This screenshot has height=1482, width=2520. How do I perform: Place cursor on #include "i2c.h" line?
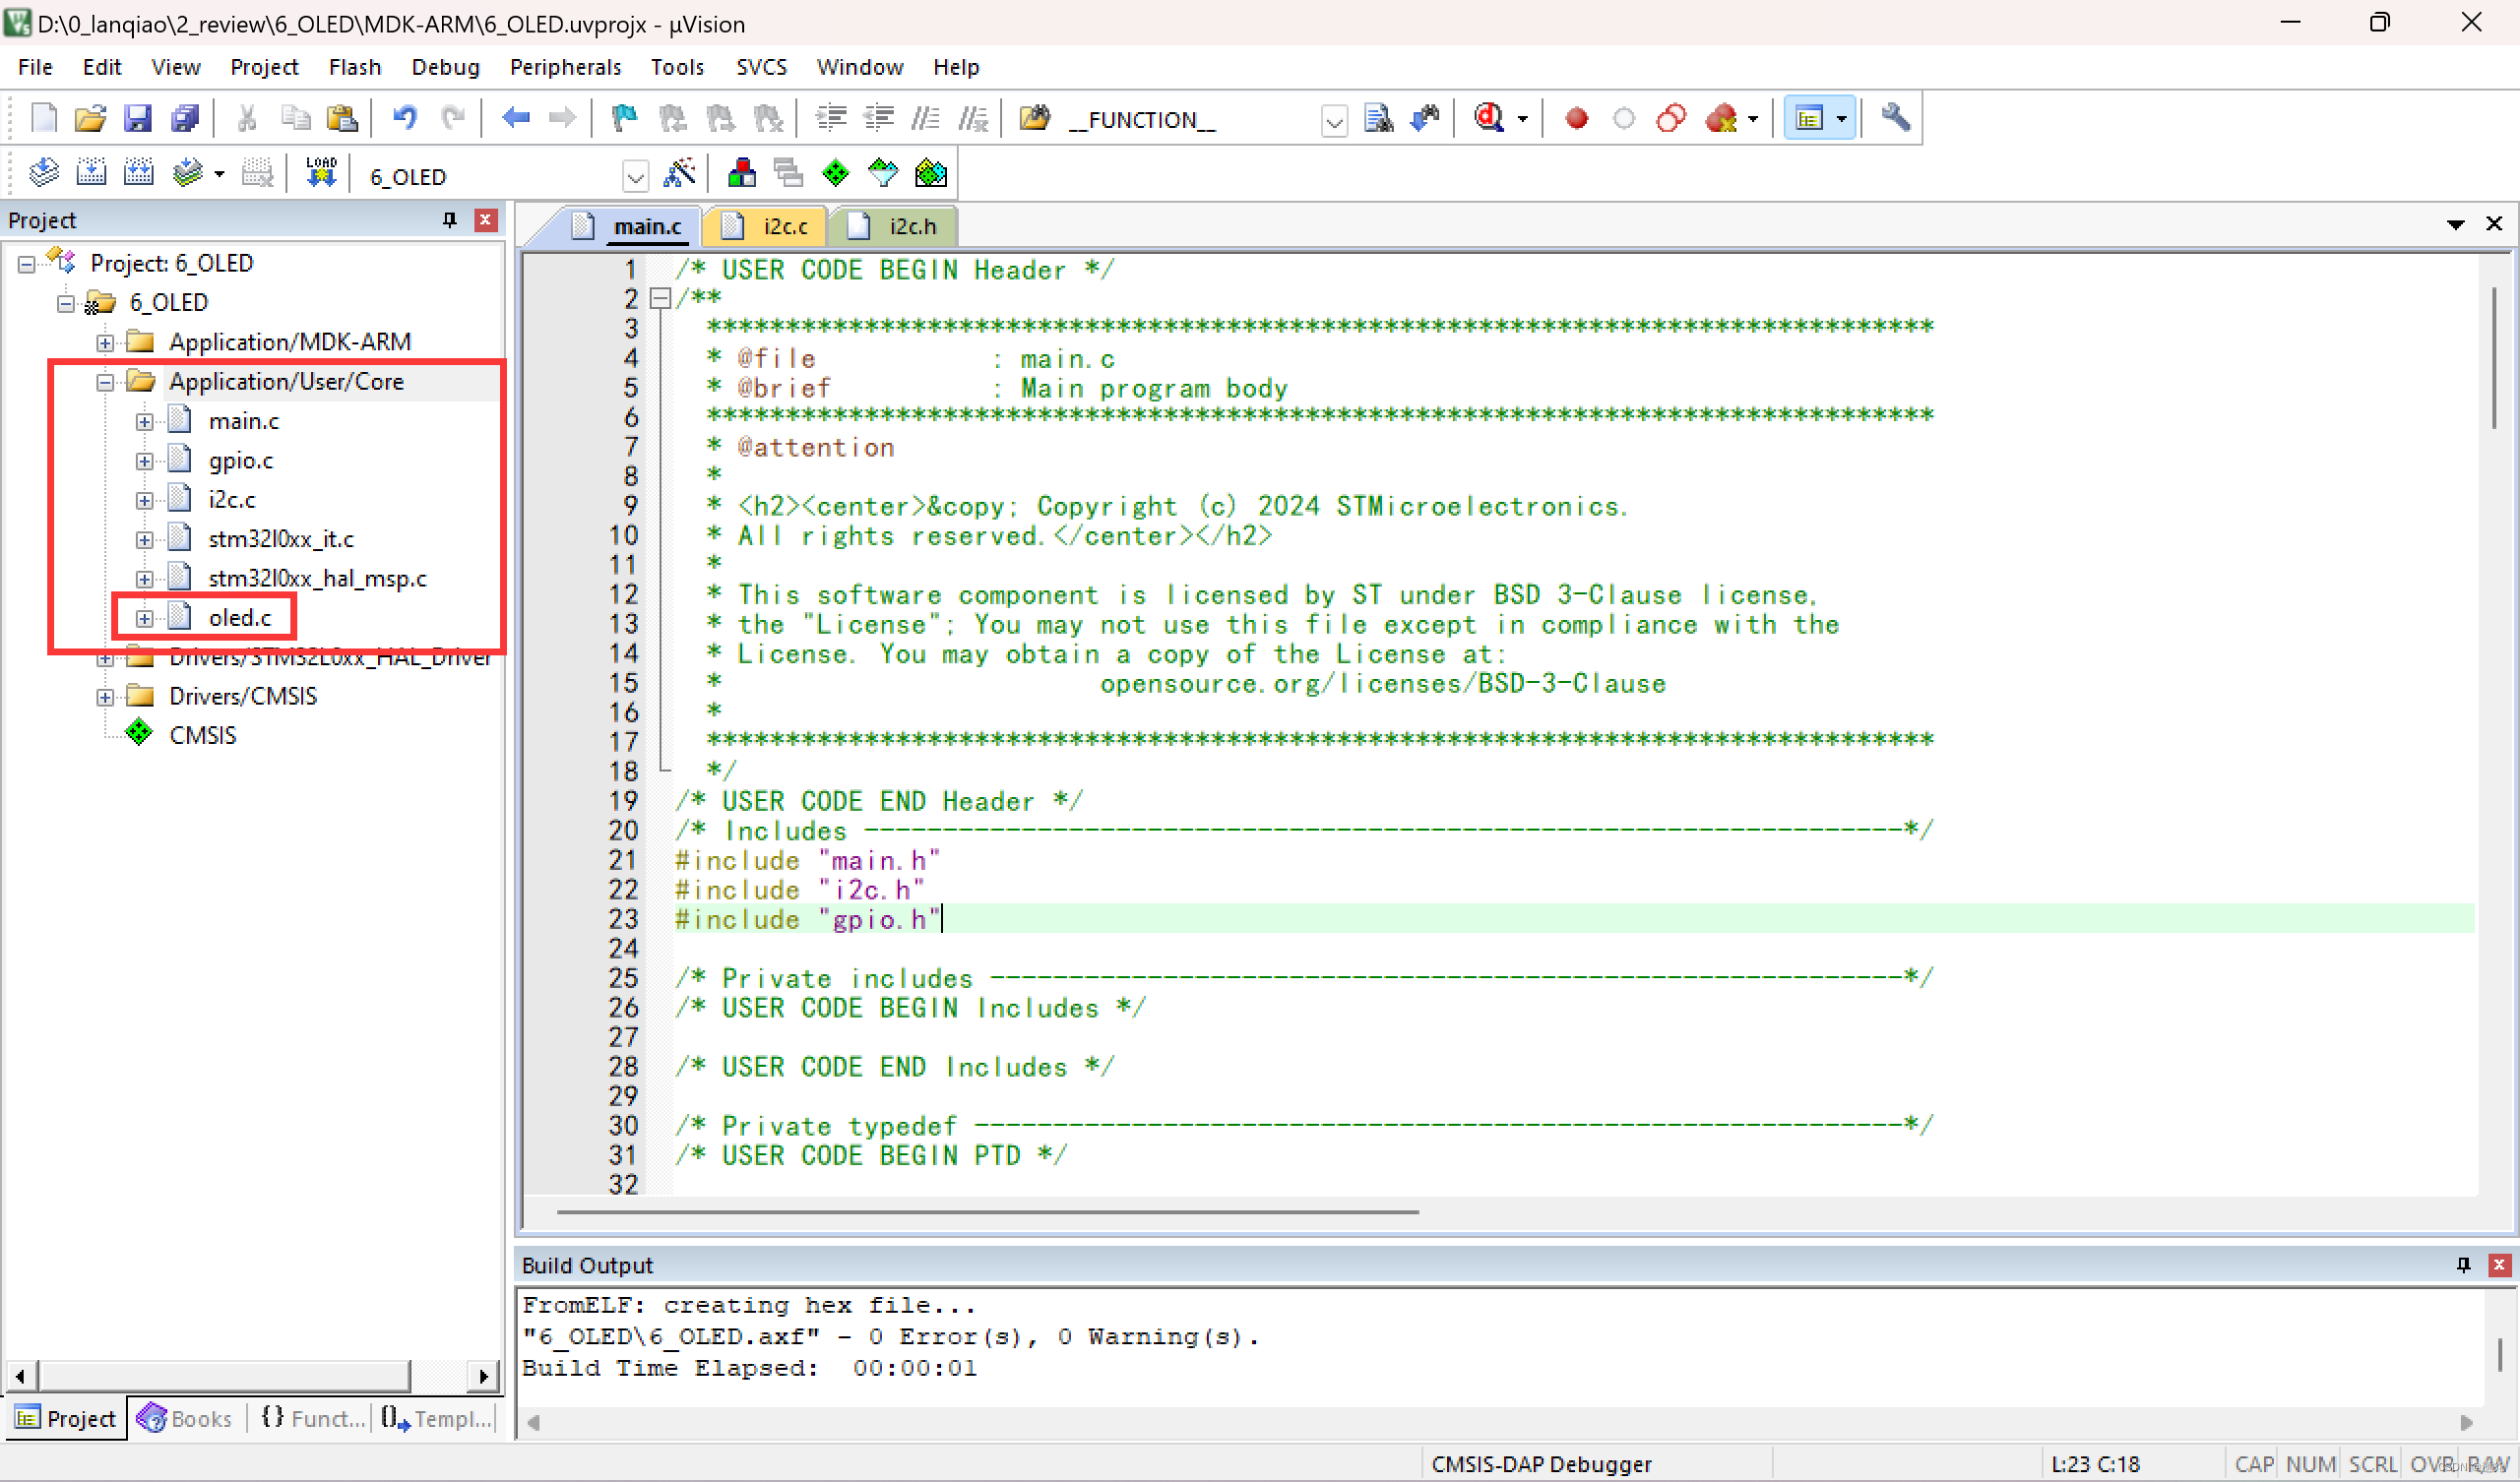click(799, 890)
